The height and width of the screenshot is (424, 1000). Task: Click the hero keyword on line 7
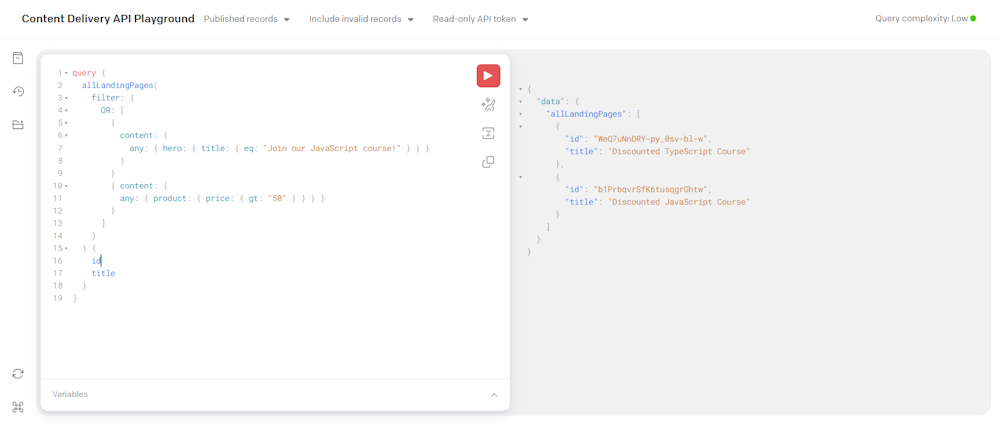click(172, 149)
